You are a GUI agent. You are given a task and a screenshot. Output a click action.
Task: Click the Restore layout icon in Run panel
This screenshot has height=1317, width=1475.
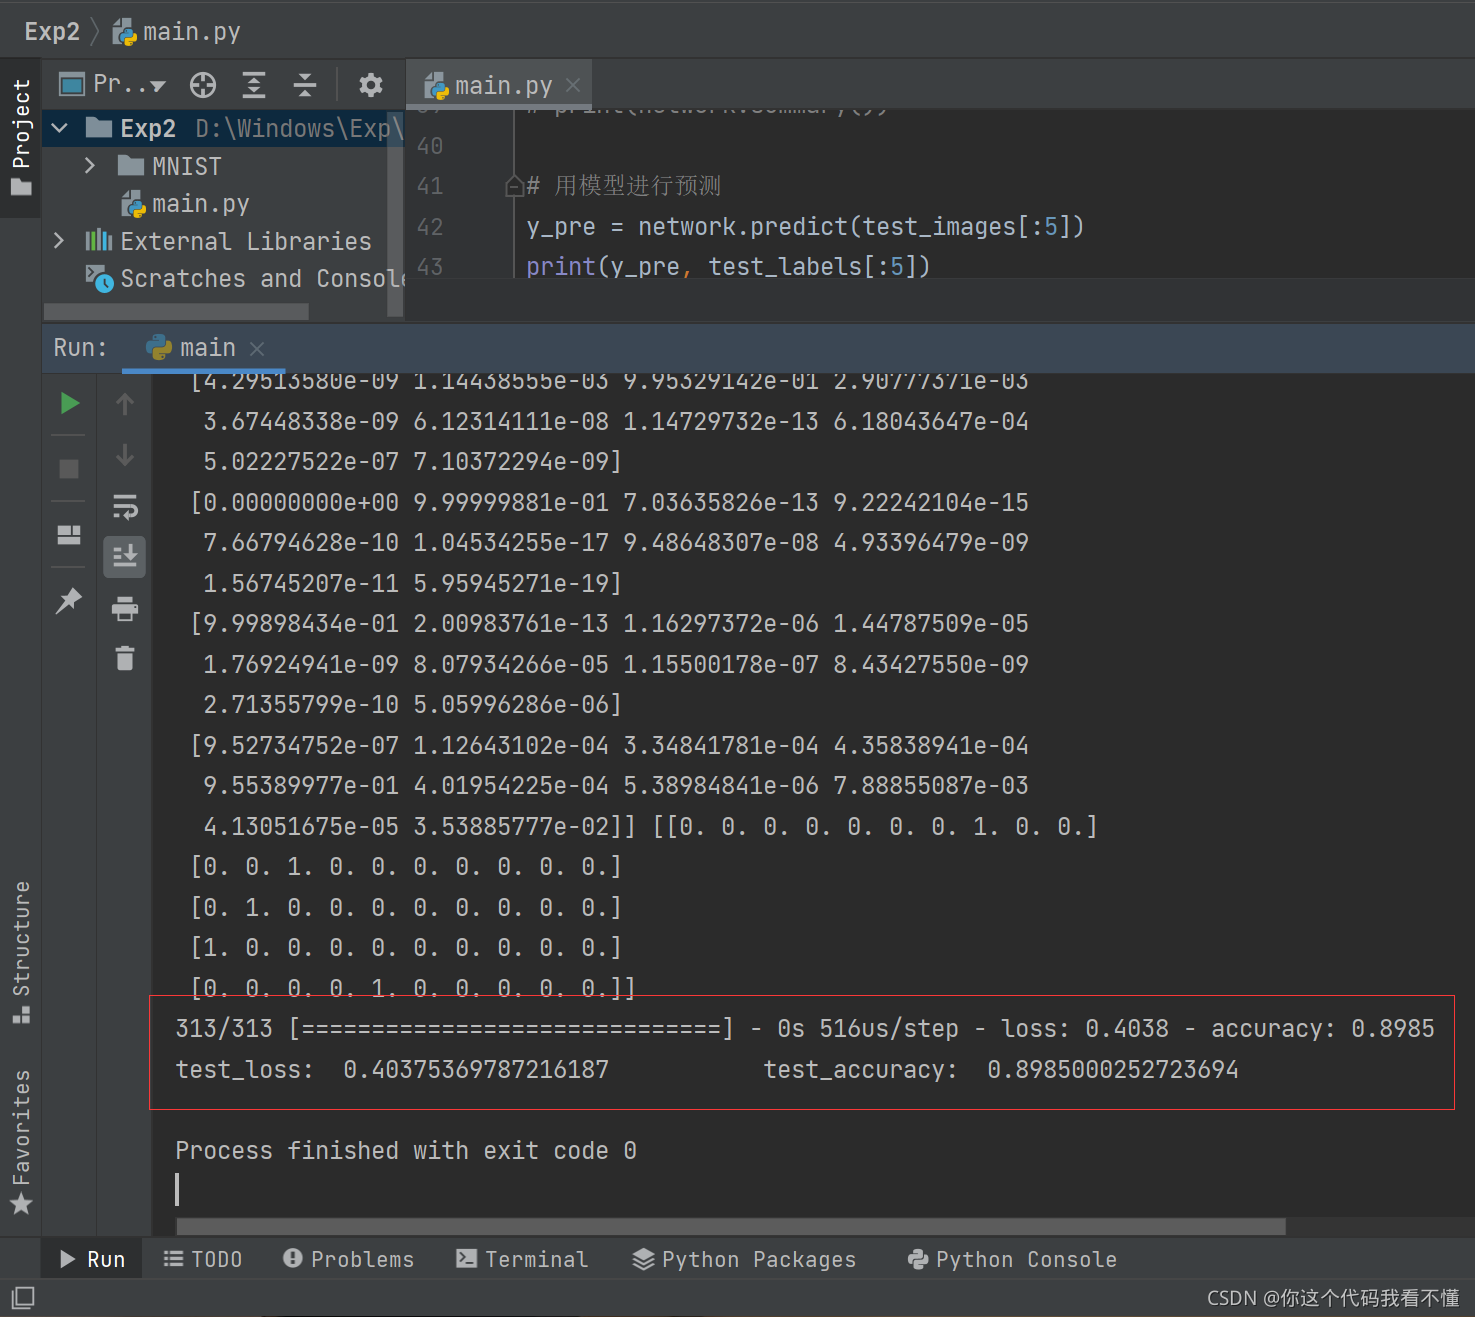click(69, 535)
